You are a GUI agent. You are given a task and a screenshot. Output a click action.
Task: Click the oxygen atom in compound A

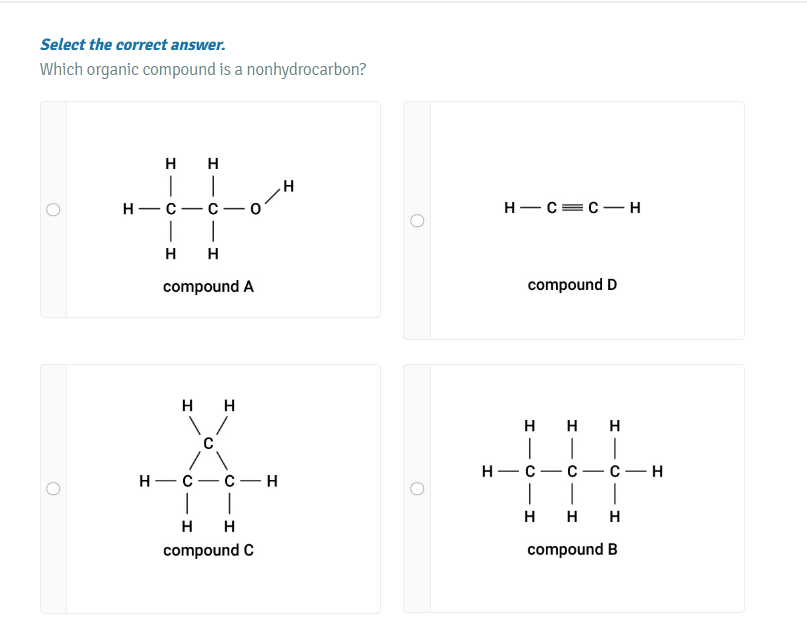click(x=255, y=209)
